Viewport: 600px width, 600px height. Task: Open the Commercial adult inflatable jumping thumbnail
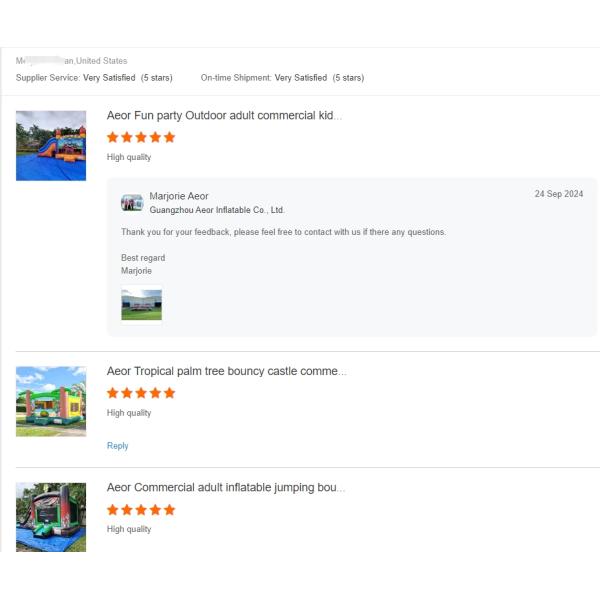pyautogui.click(x=51, y=517)
